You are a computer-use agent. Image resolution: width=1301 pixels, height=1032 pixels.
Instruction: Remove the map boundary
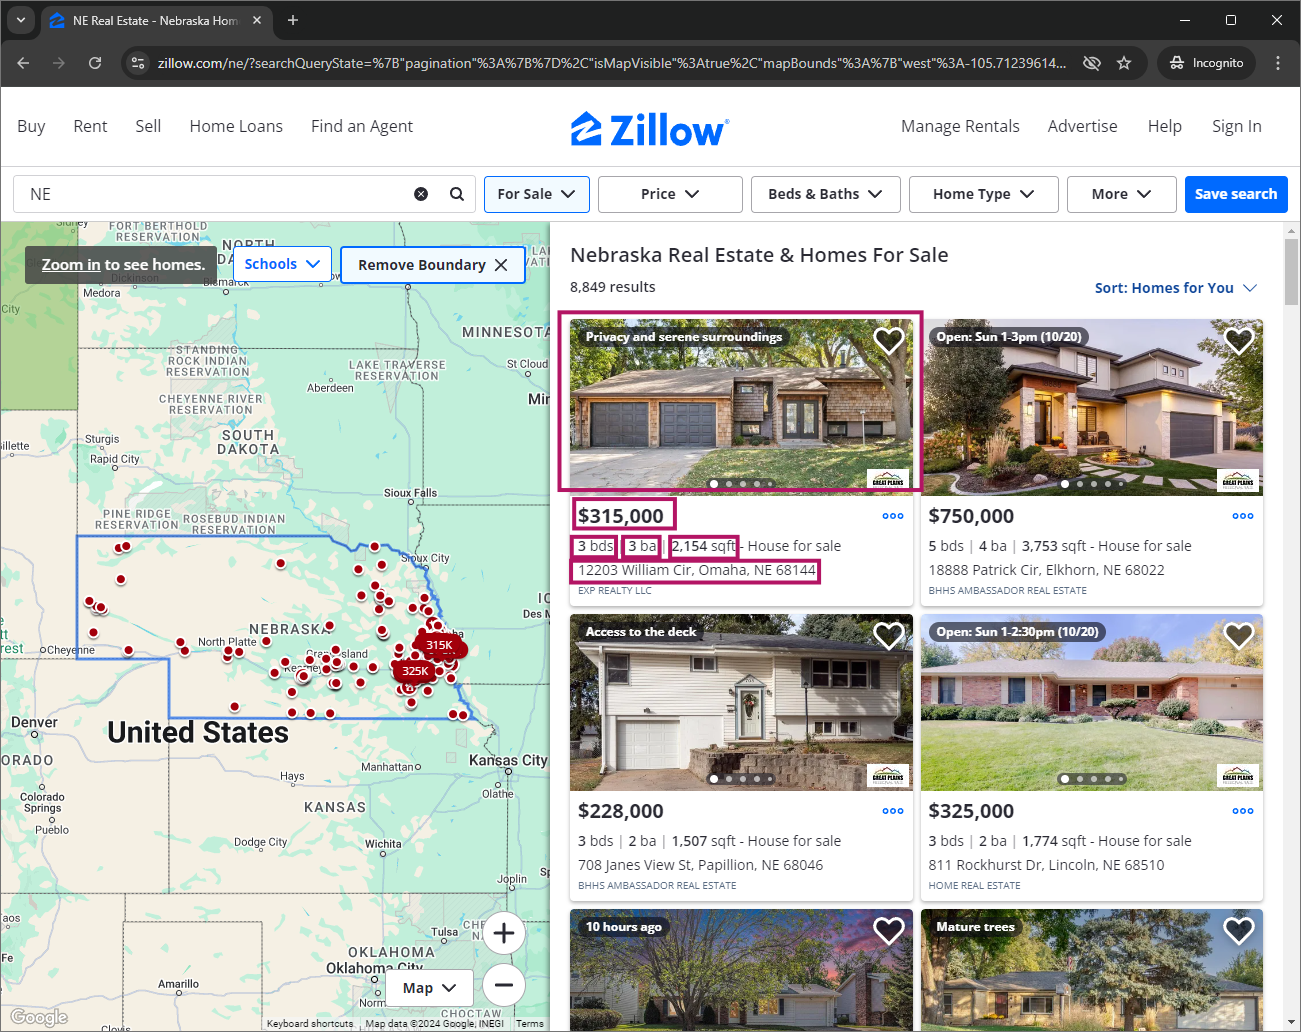click(x=432, y=264)
